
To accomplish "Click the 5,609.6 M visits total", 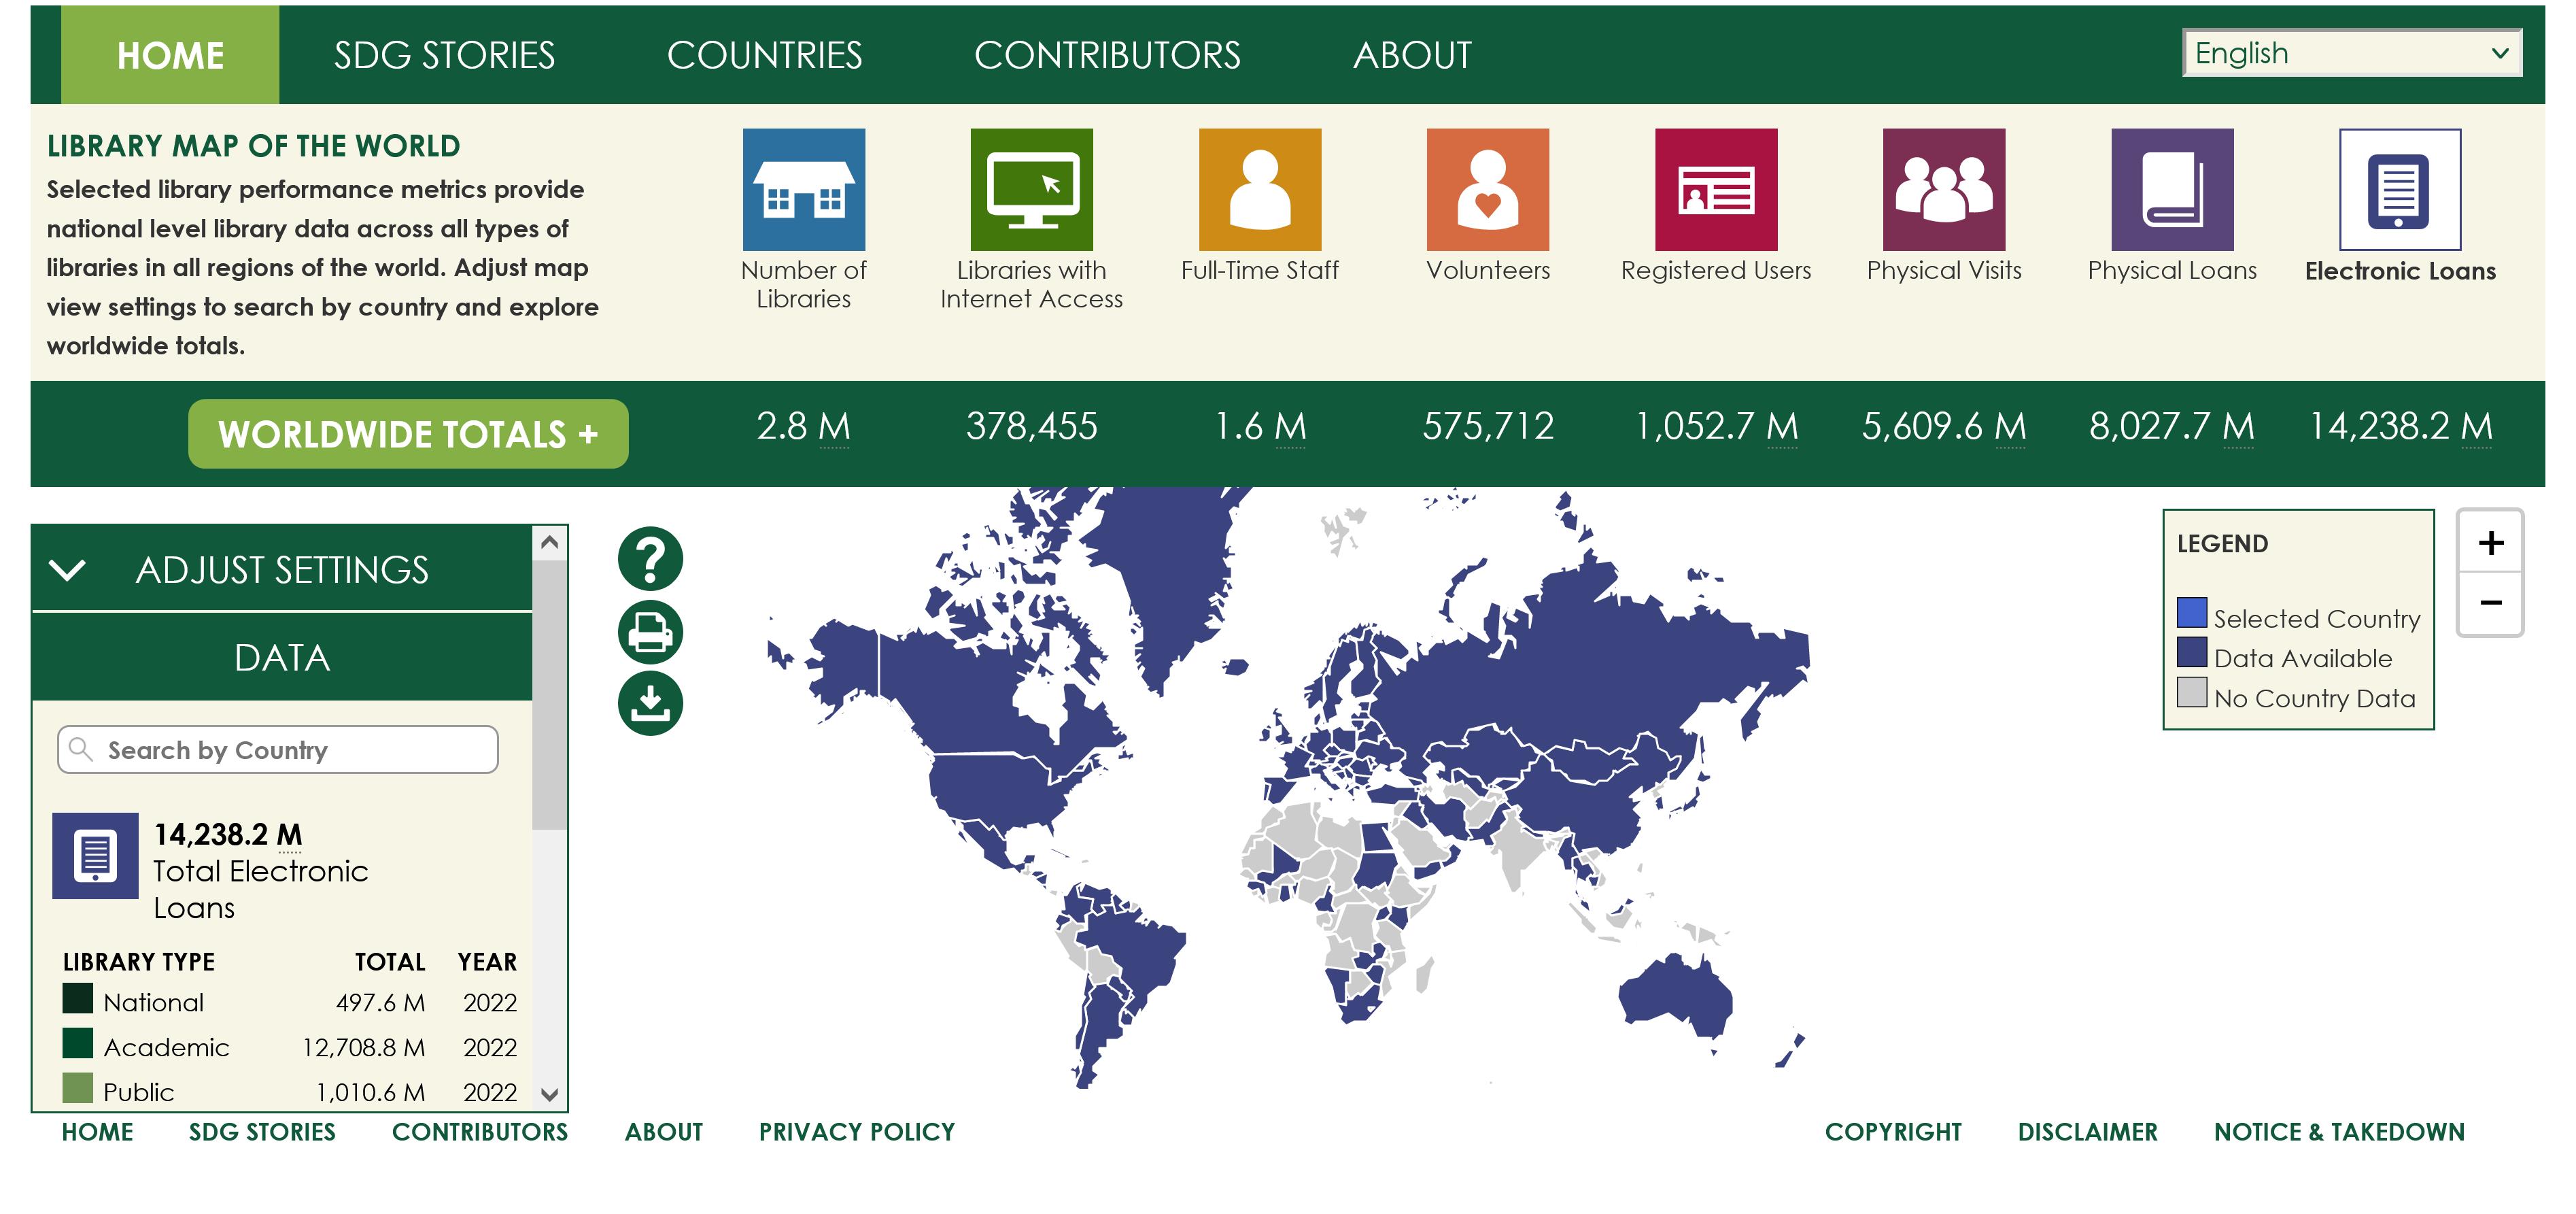I will coord(1944,427).
